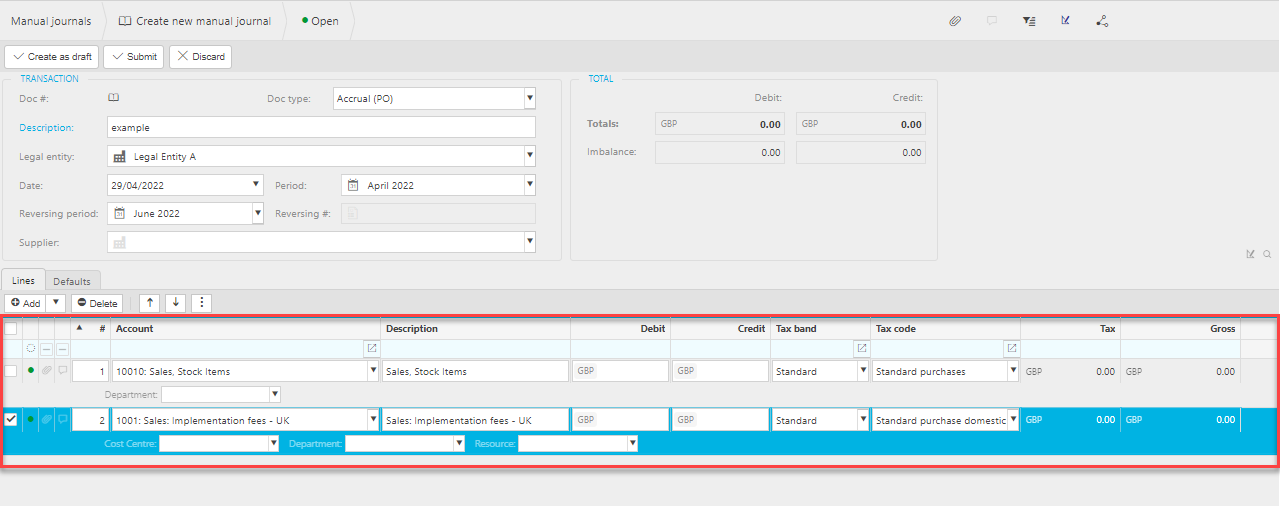This screenshot has height=506, width=1280.
Task: Open Account filter lookup icon in filter row
Action: pos(372,348)
